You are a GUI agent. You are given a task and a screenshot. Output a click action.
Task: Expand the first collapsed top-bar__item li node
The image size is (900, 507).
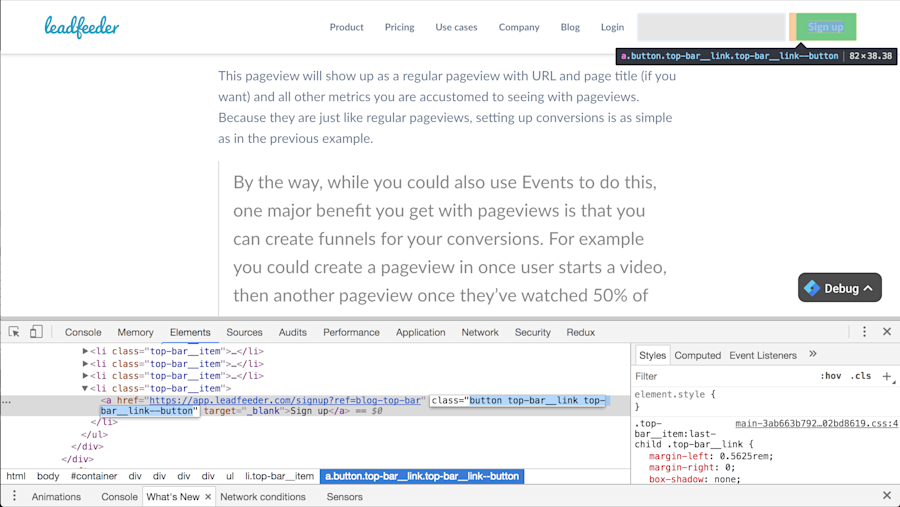point(85,351)
